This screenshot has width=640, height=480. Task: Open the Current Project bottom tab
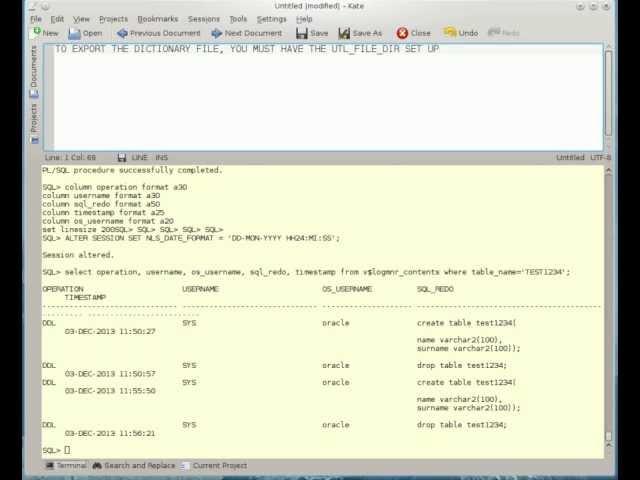213,466
